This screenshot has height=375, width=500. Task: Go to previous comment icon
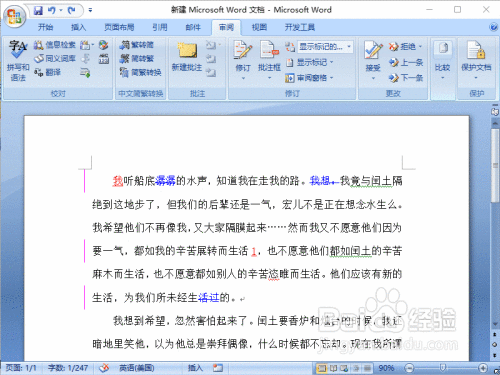pos(211,59)
